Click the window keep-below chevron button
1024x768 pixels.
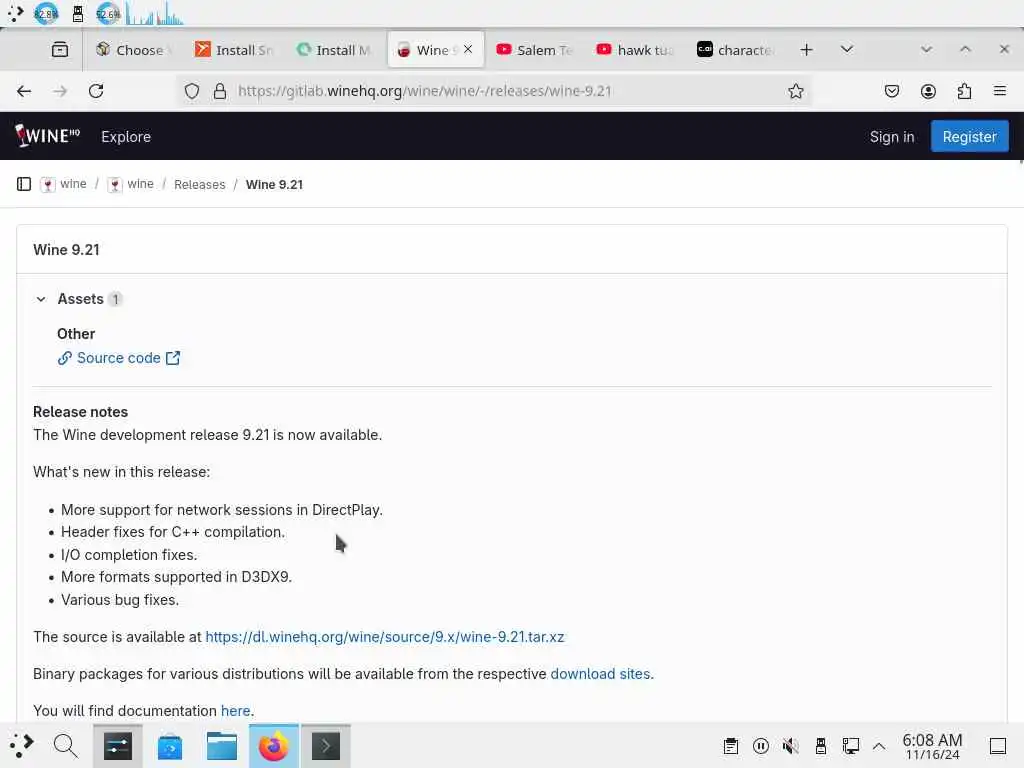pyautogui.click(x=926, y=50)
